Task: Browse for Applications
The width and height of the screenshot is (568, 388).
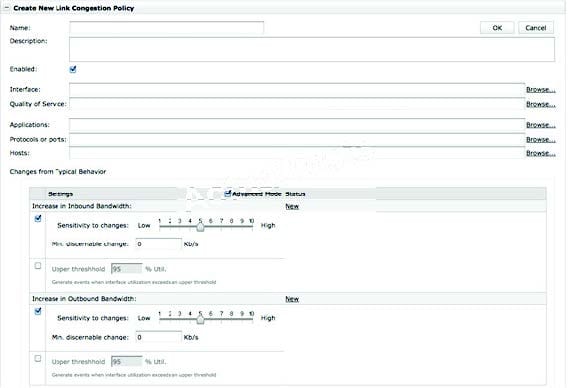Action: [x=540, y=125]
